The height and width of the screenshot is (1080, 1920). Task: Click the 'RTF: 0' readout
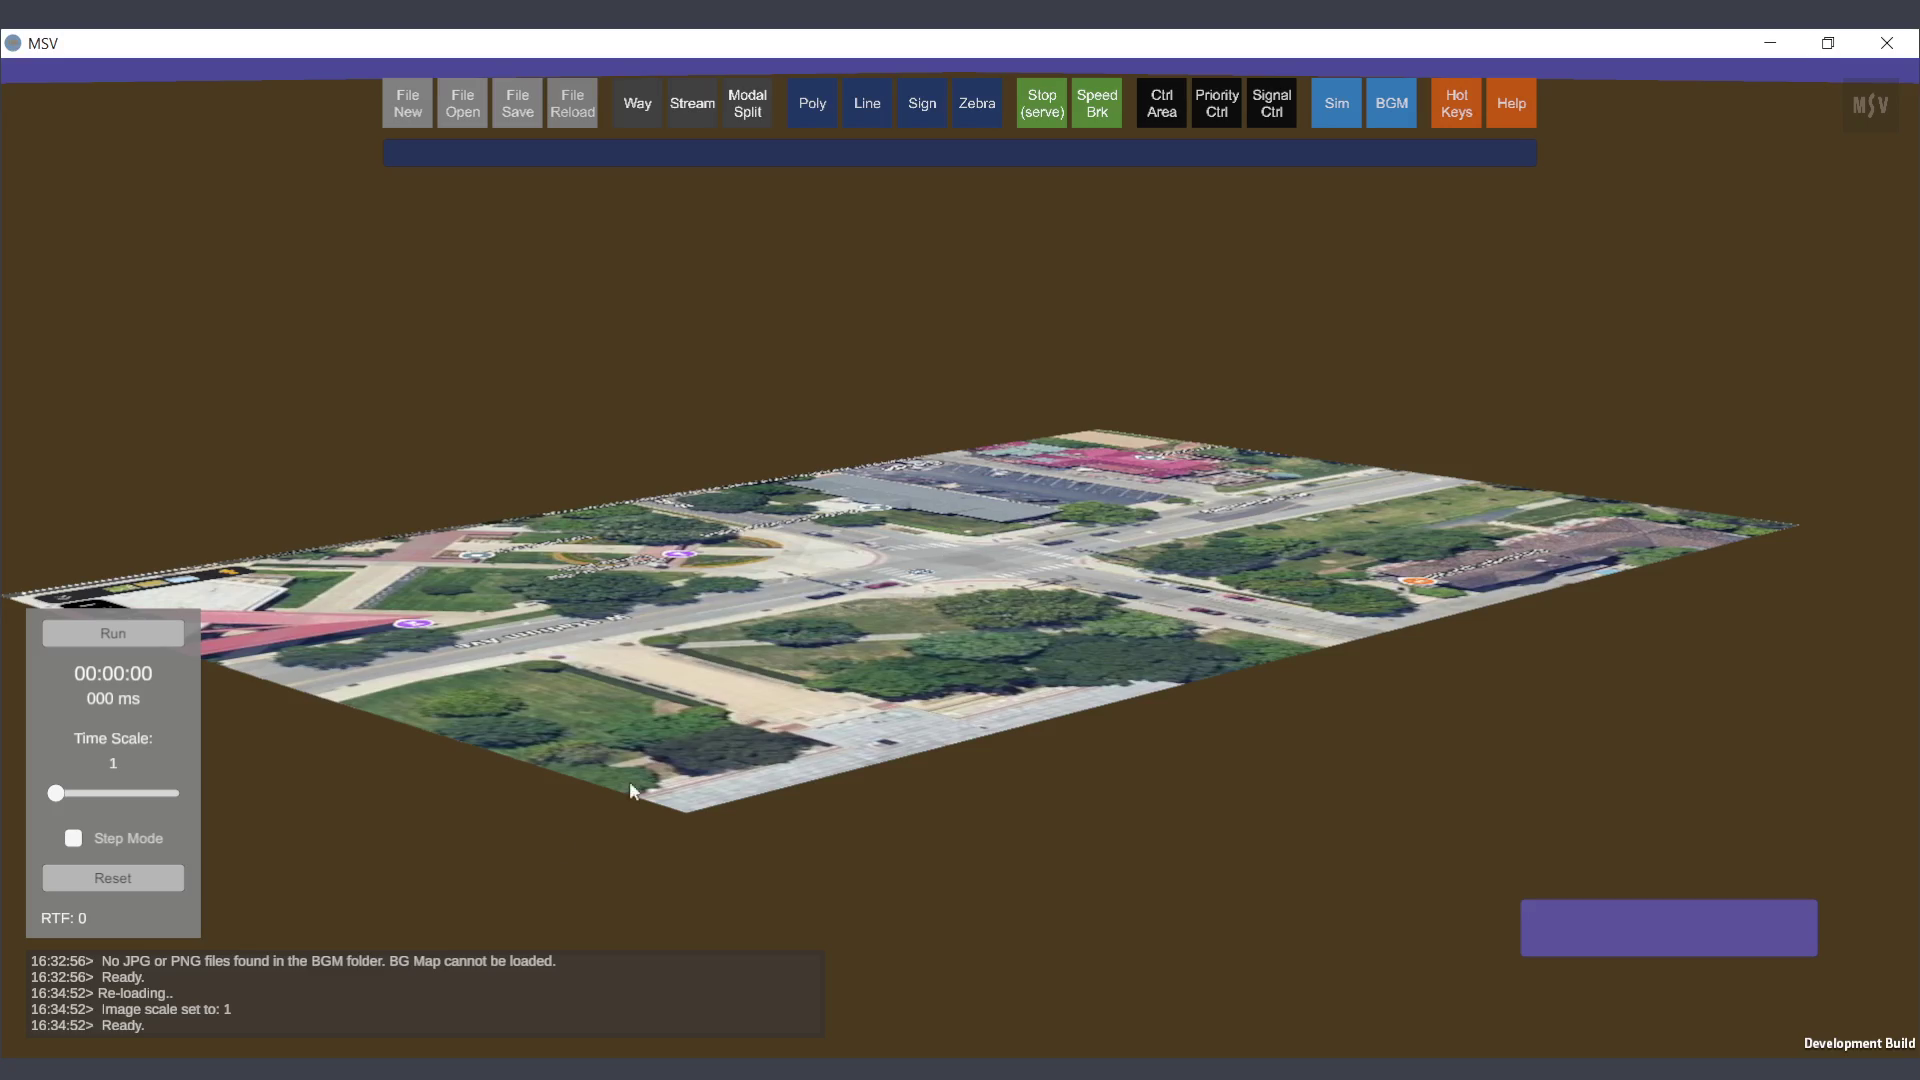(64, 918)
